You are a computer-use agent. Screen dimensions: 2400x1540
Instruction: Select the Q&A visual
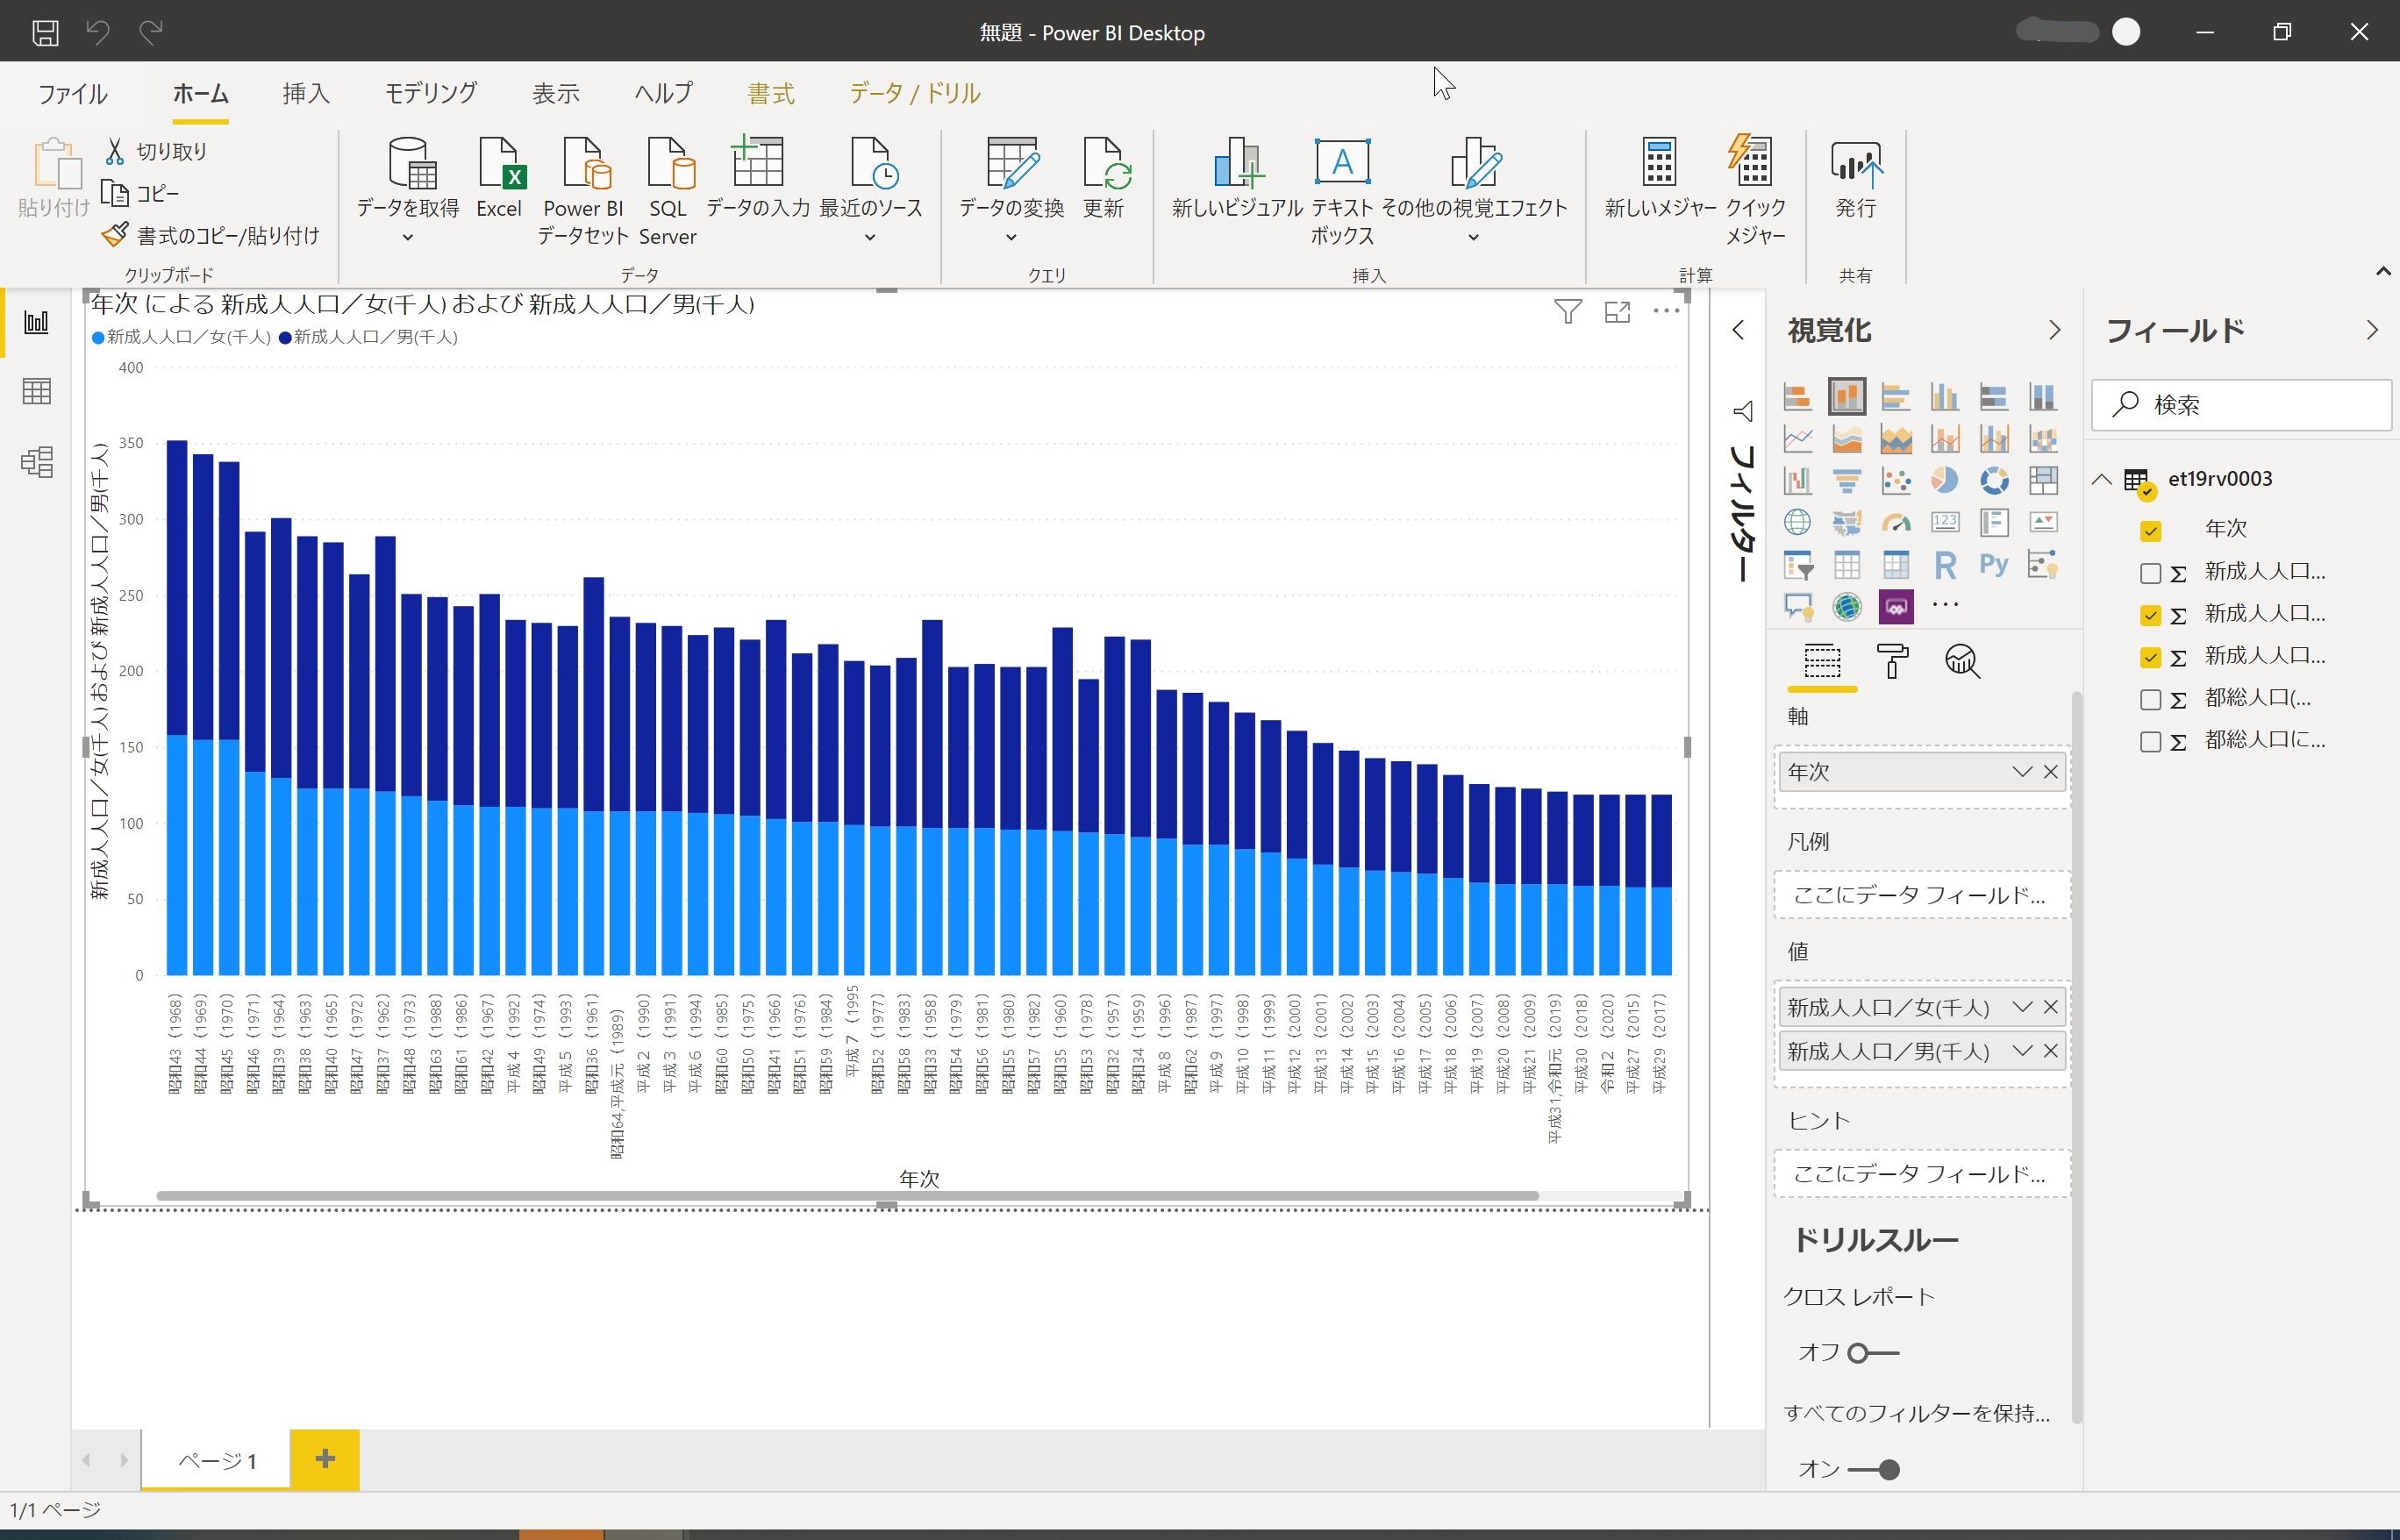point(1797,607)
